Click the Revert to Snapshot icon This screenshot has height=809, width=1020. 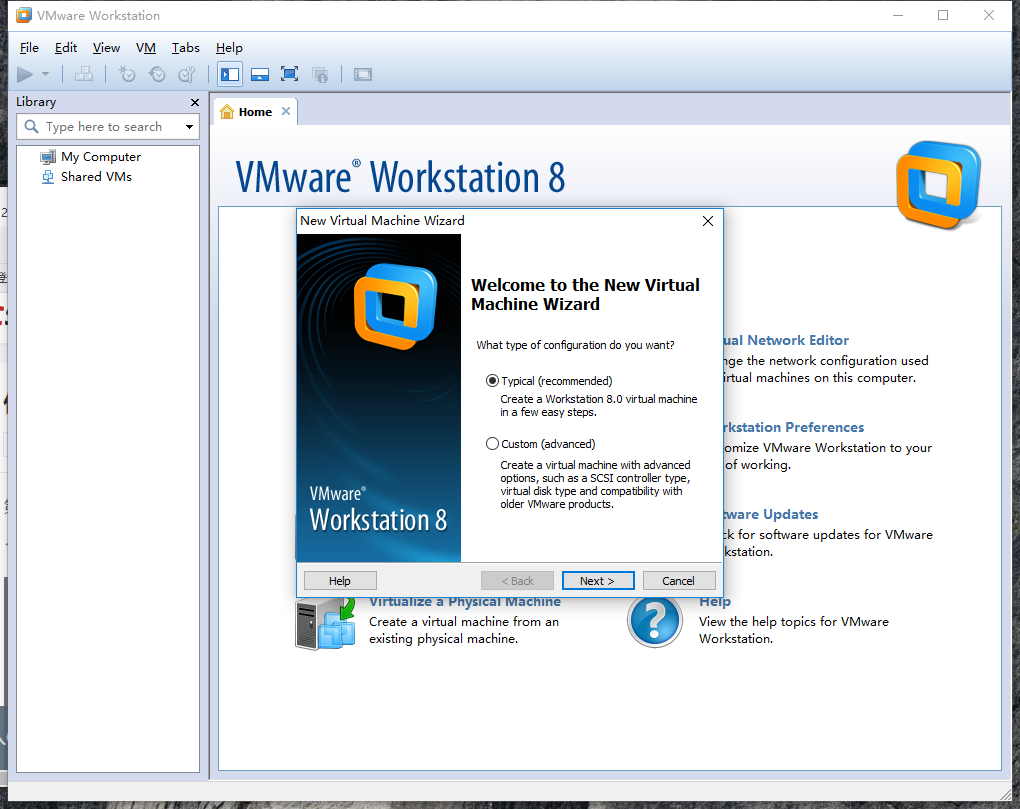point(157,74)
